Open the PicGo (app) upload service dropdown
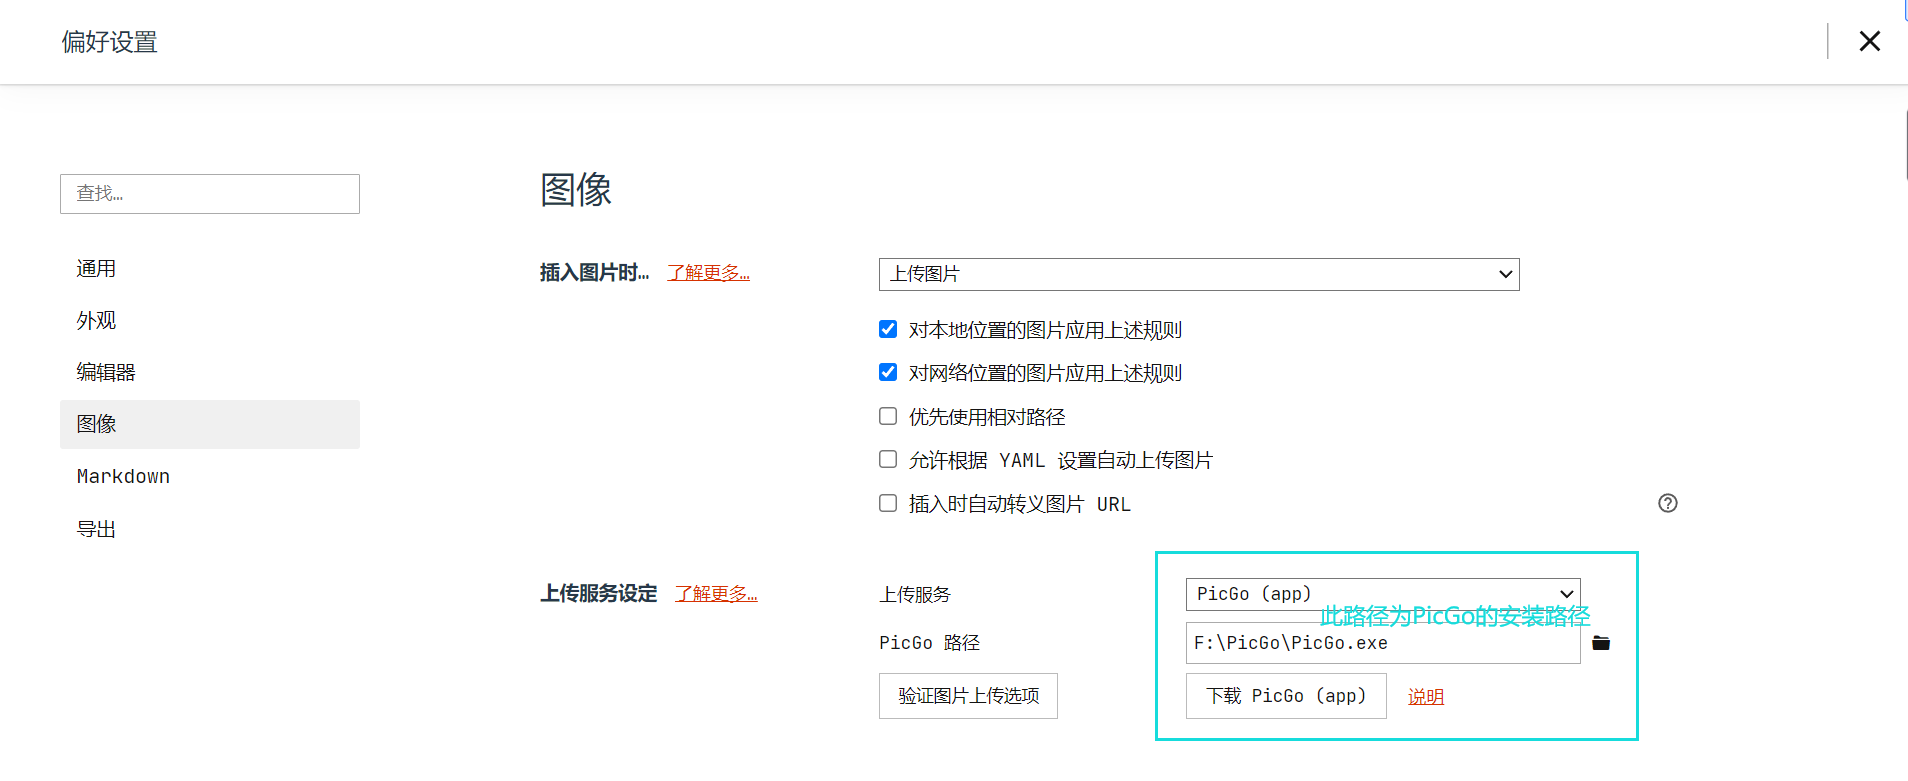 pos(1383,594)
